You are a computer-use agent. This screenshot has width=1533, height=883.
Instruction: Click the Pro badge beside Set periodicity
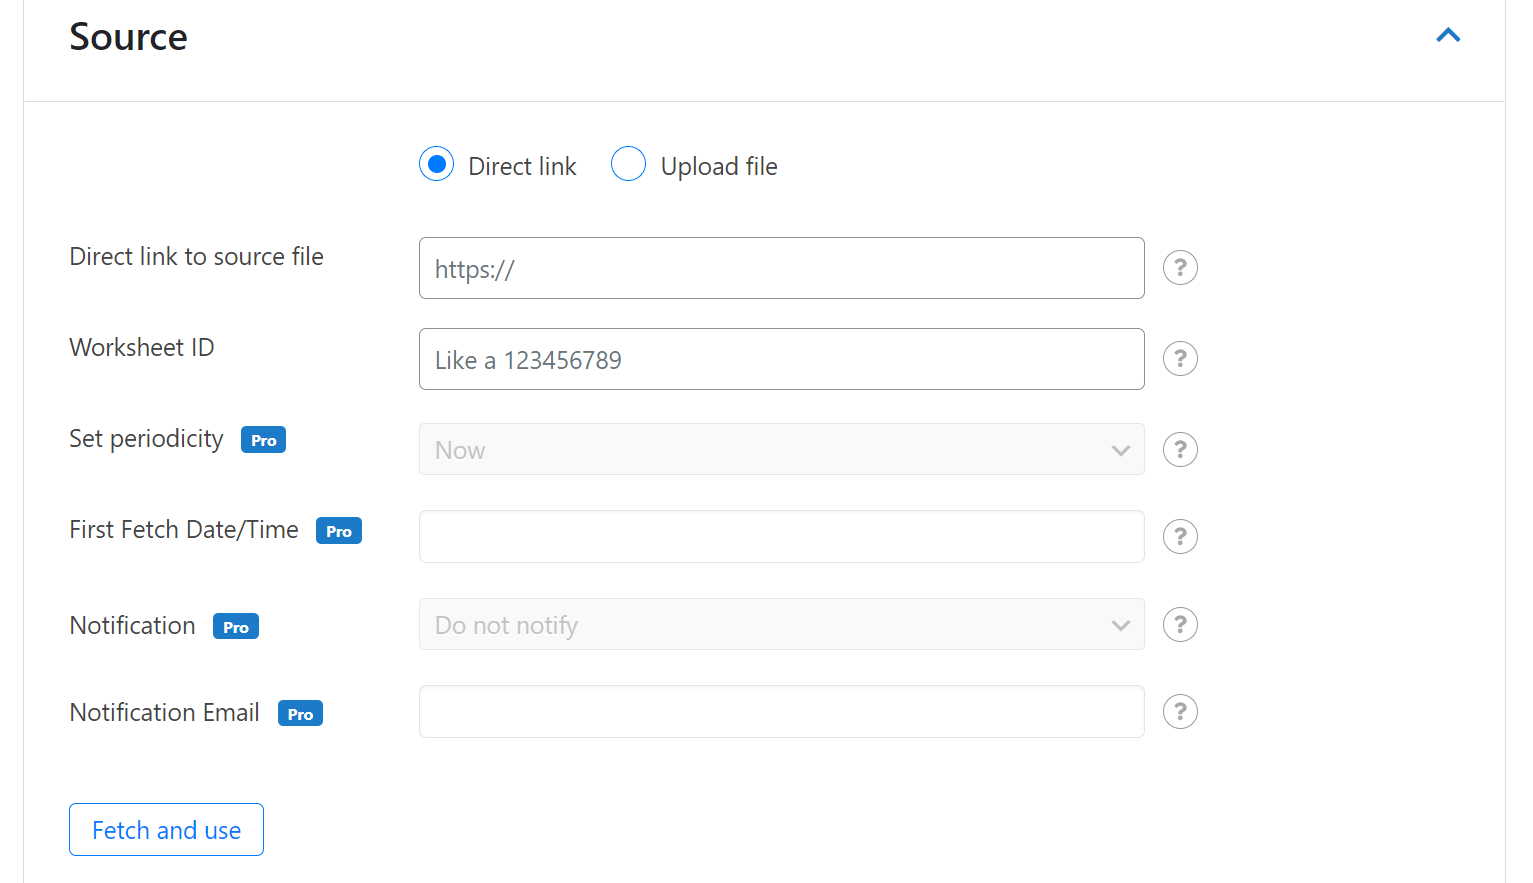point(263,440)
